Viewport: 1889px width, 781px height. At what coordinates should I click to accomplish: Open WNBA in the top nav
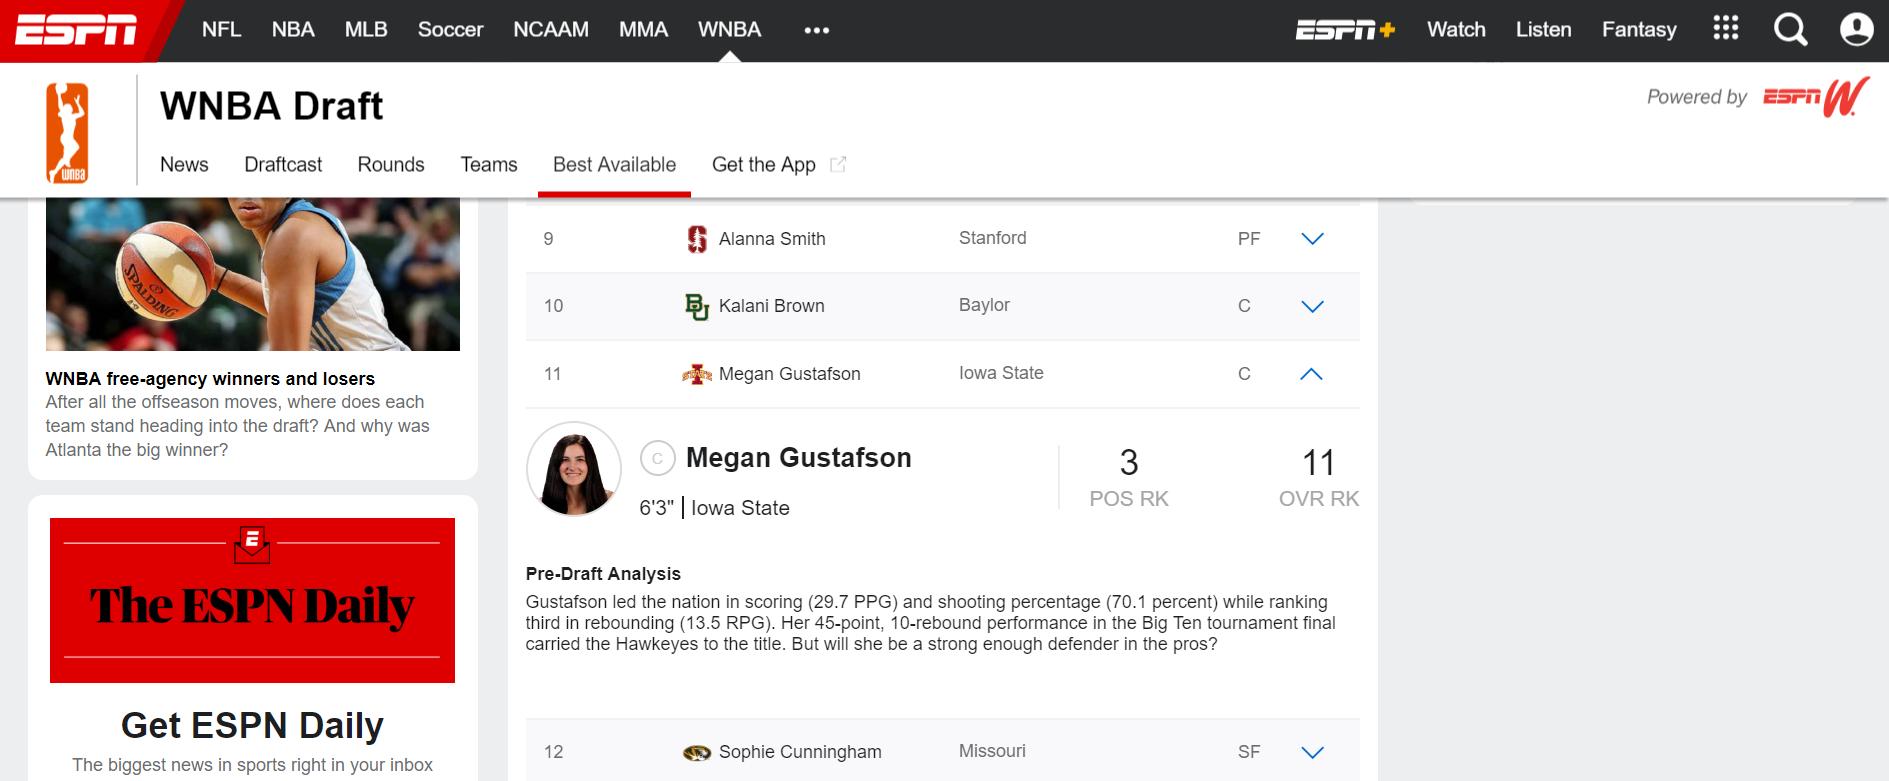coord(730,30)
